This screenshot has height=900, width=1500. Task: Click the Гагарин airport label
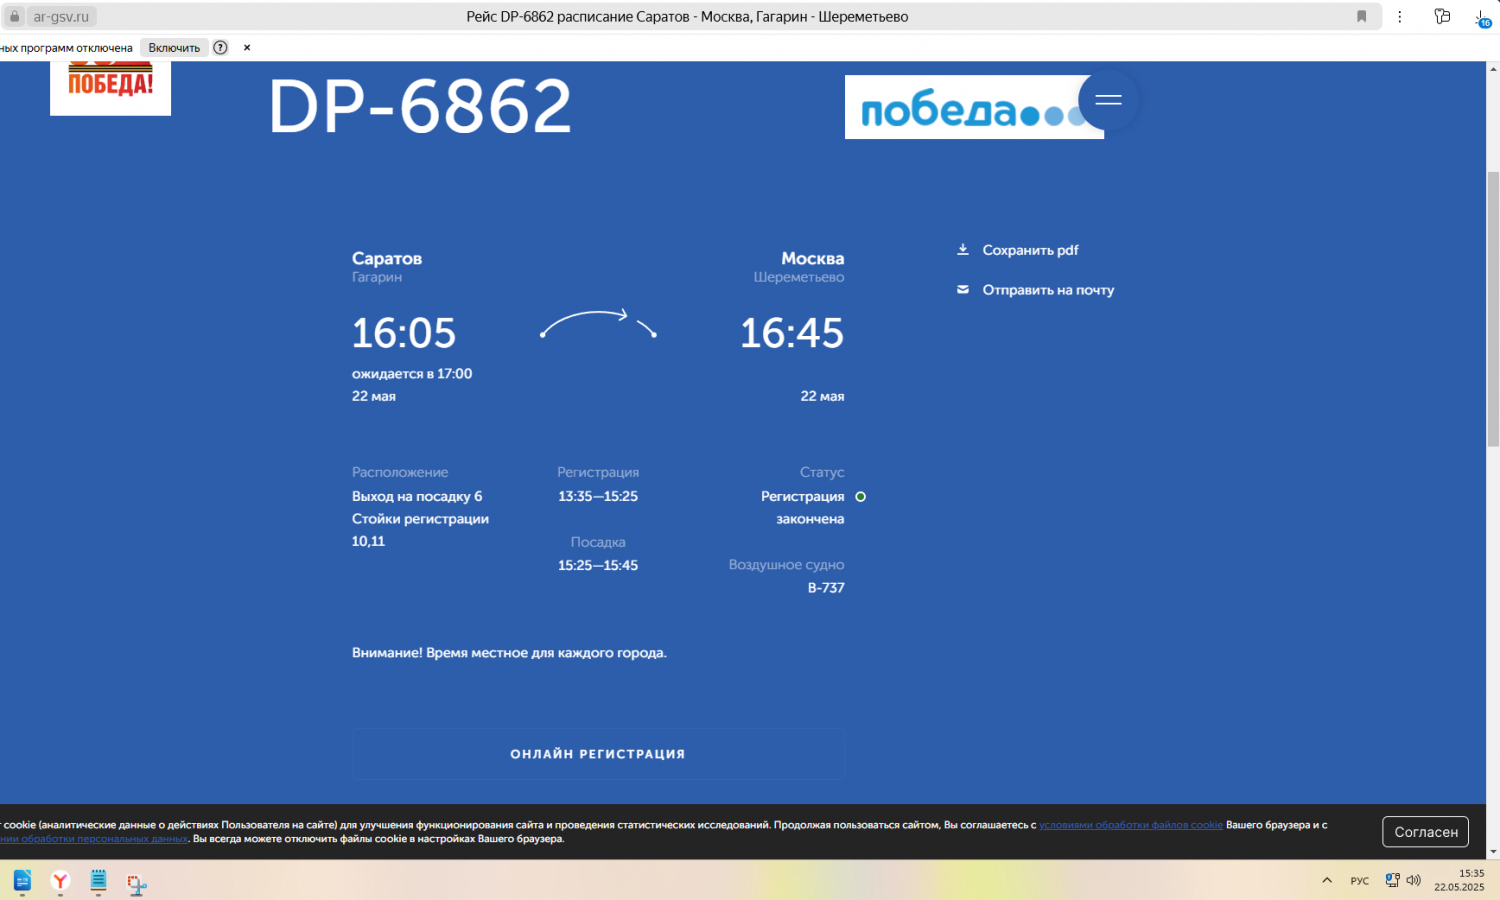377,277
